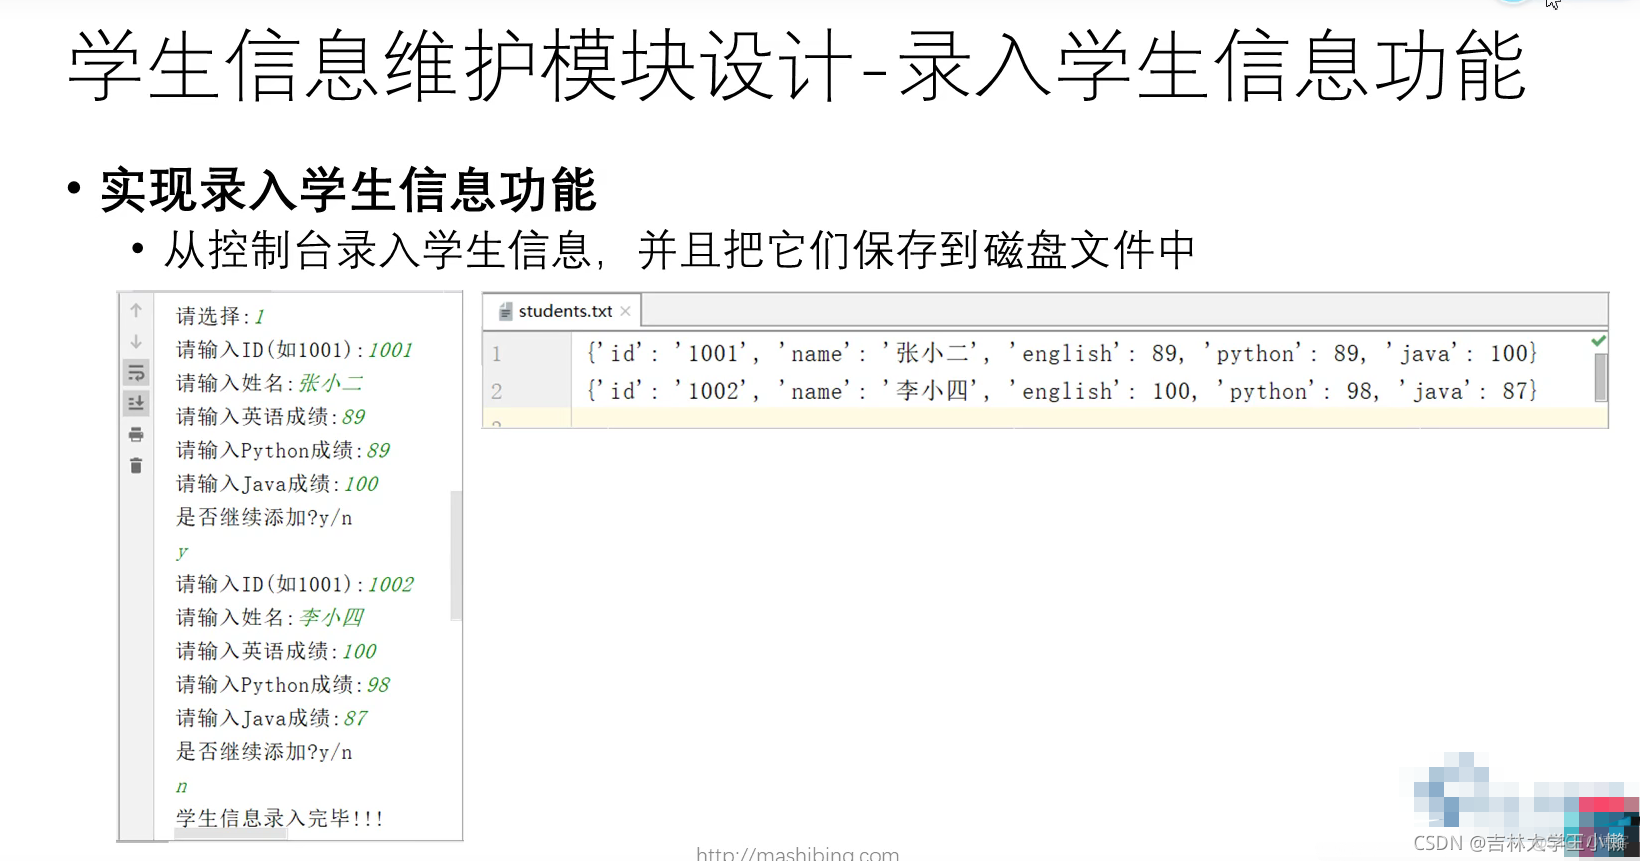
Task: Click the first '是否继续添加?y/n' console line
Action: (264, 518)
